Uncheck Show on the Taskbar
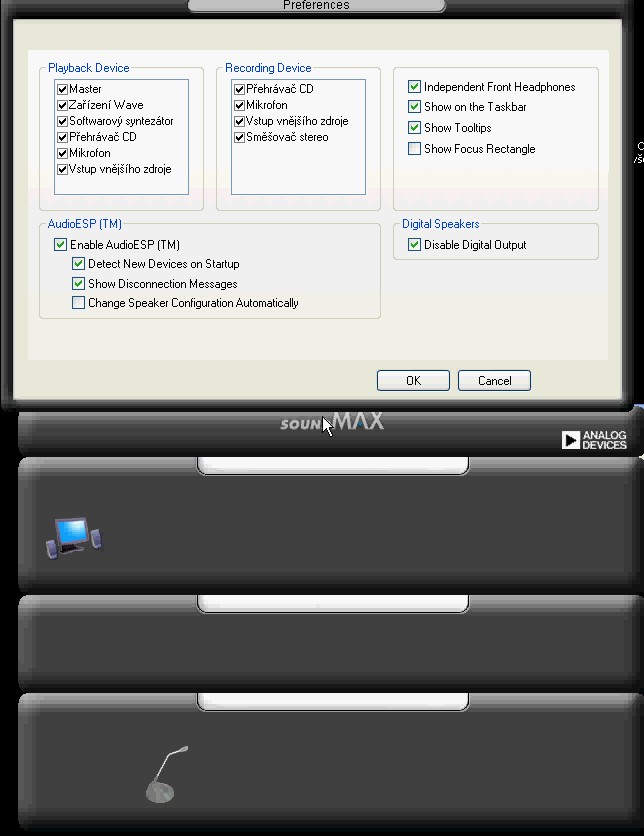This screenshot has width=644, height=836. tap(414, 107)
